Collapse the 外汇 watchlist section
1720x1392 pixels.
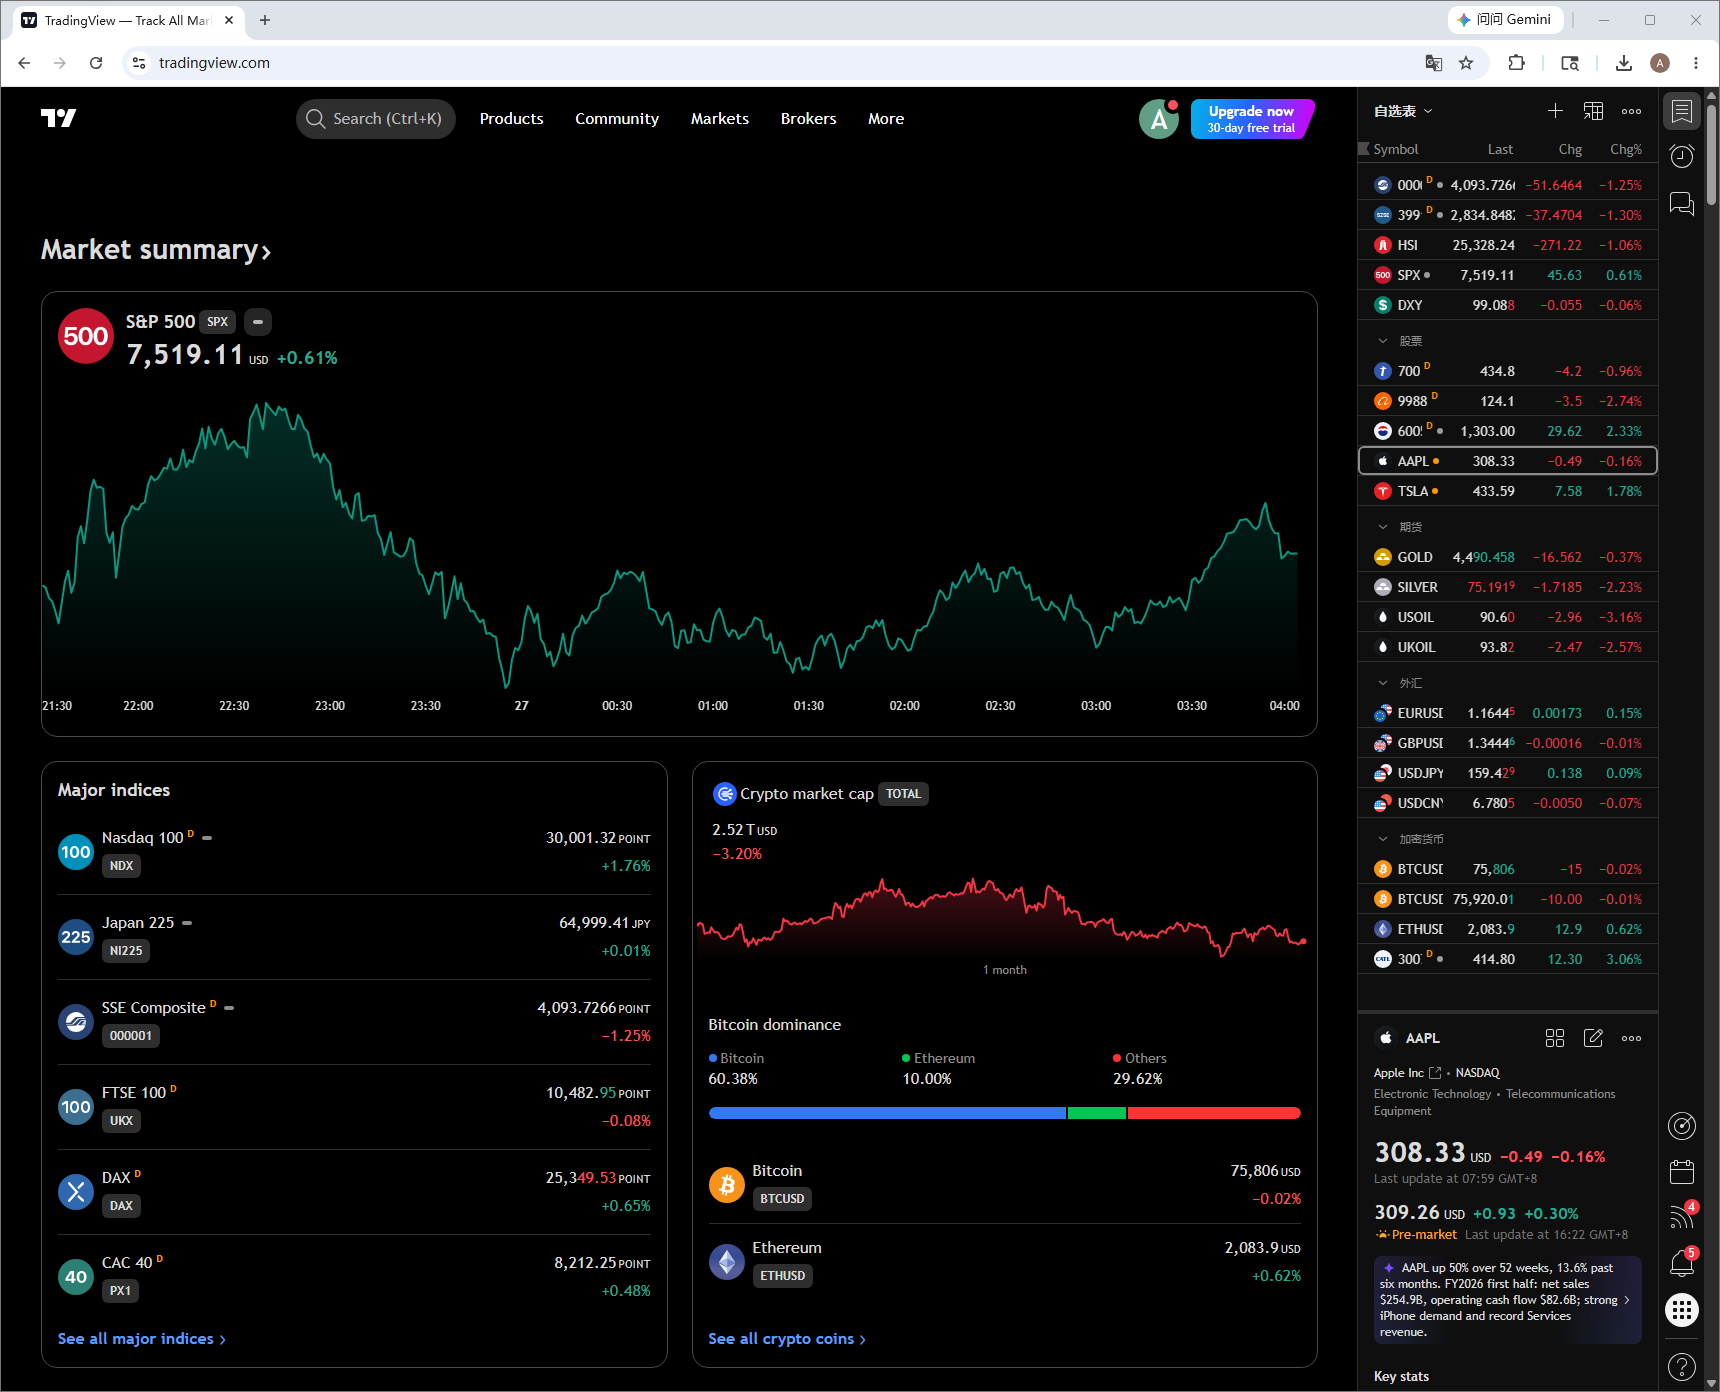[1383, 683]
